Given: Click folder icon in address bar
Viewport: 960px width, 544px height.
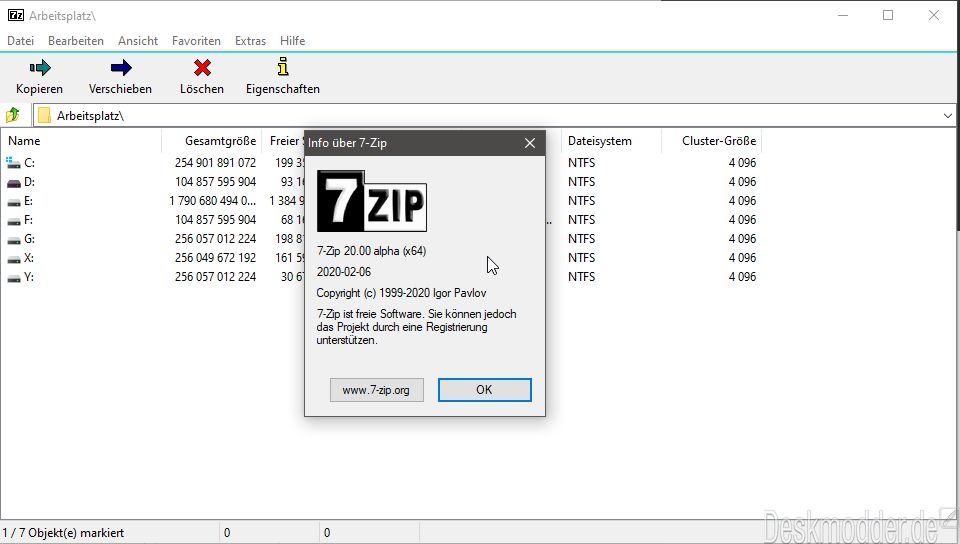Looking at the screenshot, I should [x=44, y=115].
